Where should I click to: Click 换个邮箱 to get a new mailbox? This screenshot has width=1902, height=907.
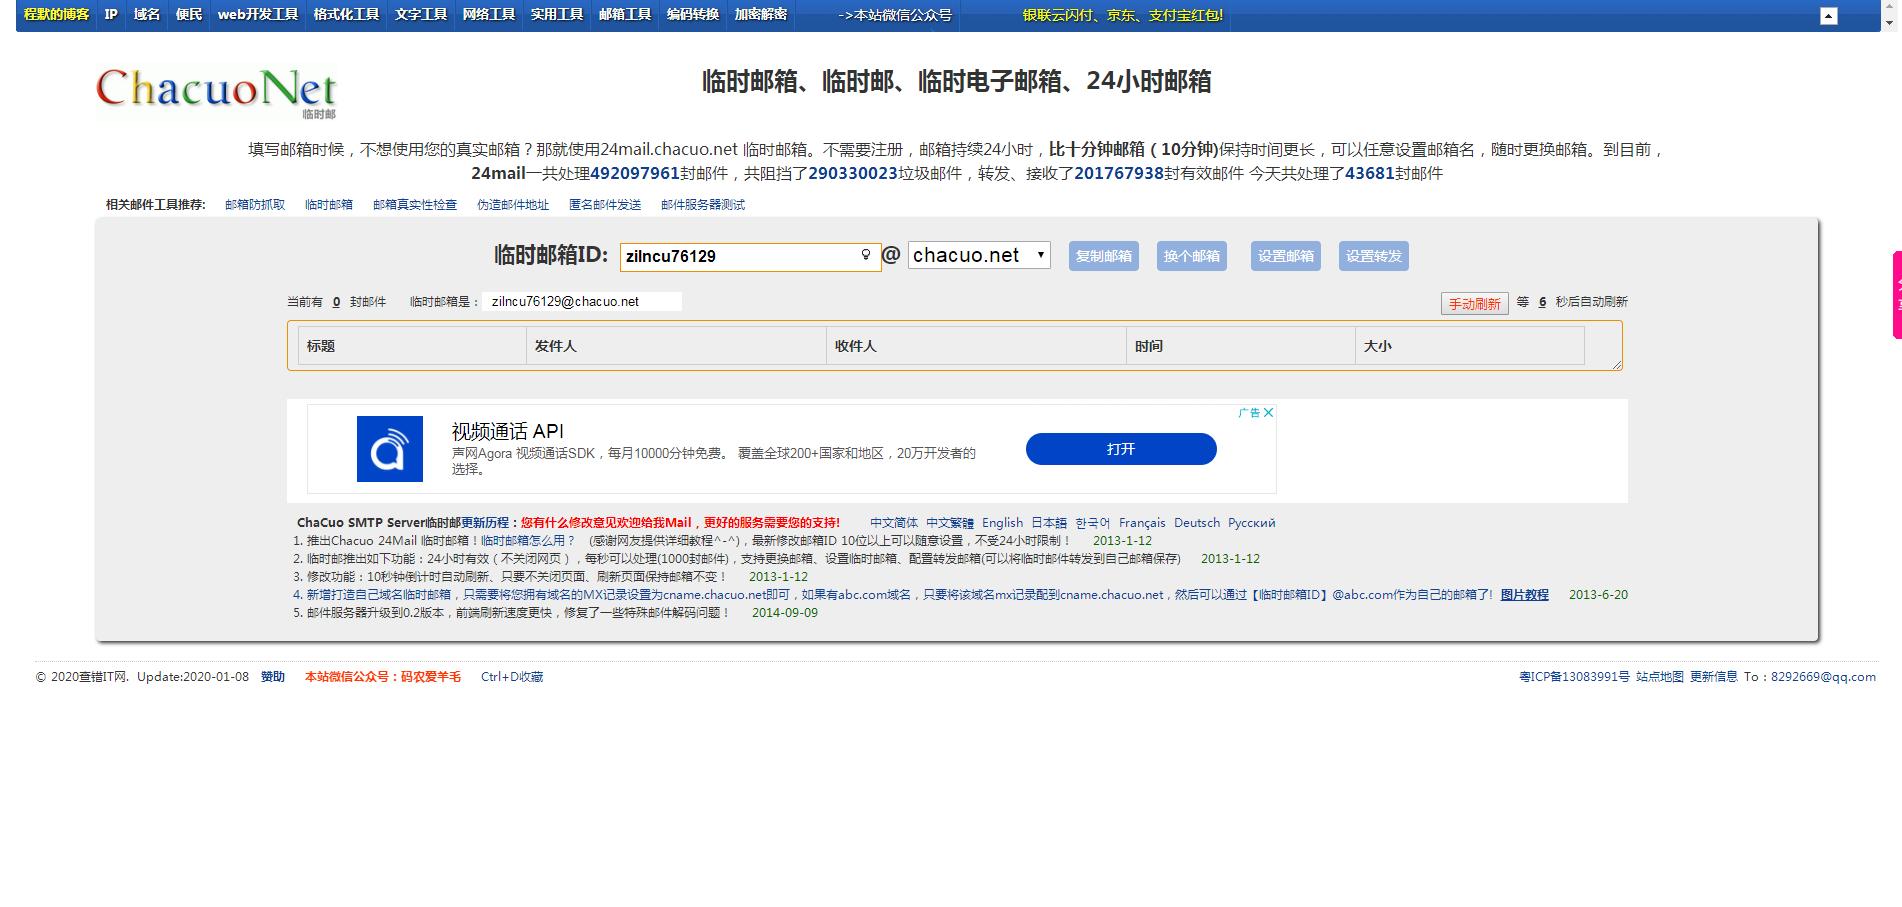tap(1194, 256)
